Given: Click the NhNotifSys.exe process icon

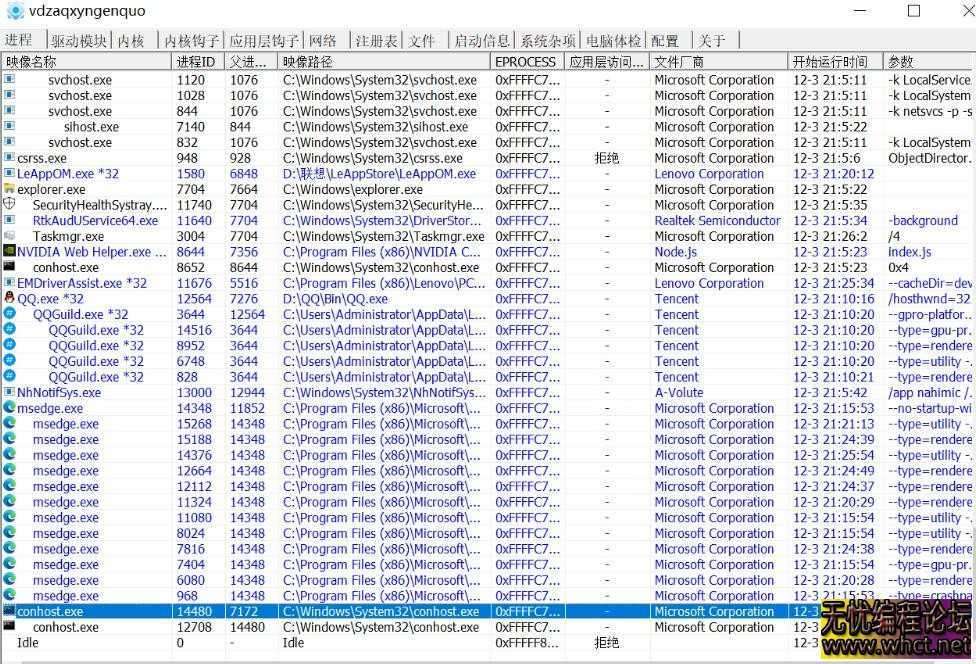Looking at the screenshot, I should 8,392.
